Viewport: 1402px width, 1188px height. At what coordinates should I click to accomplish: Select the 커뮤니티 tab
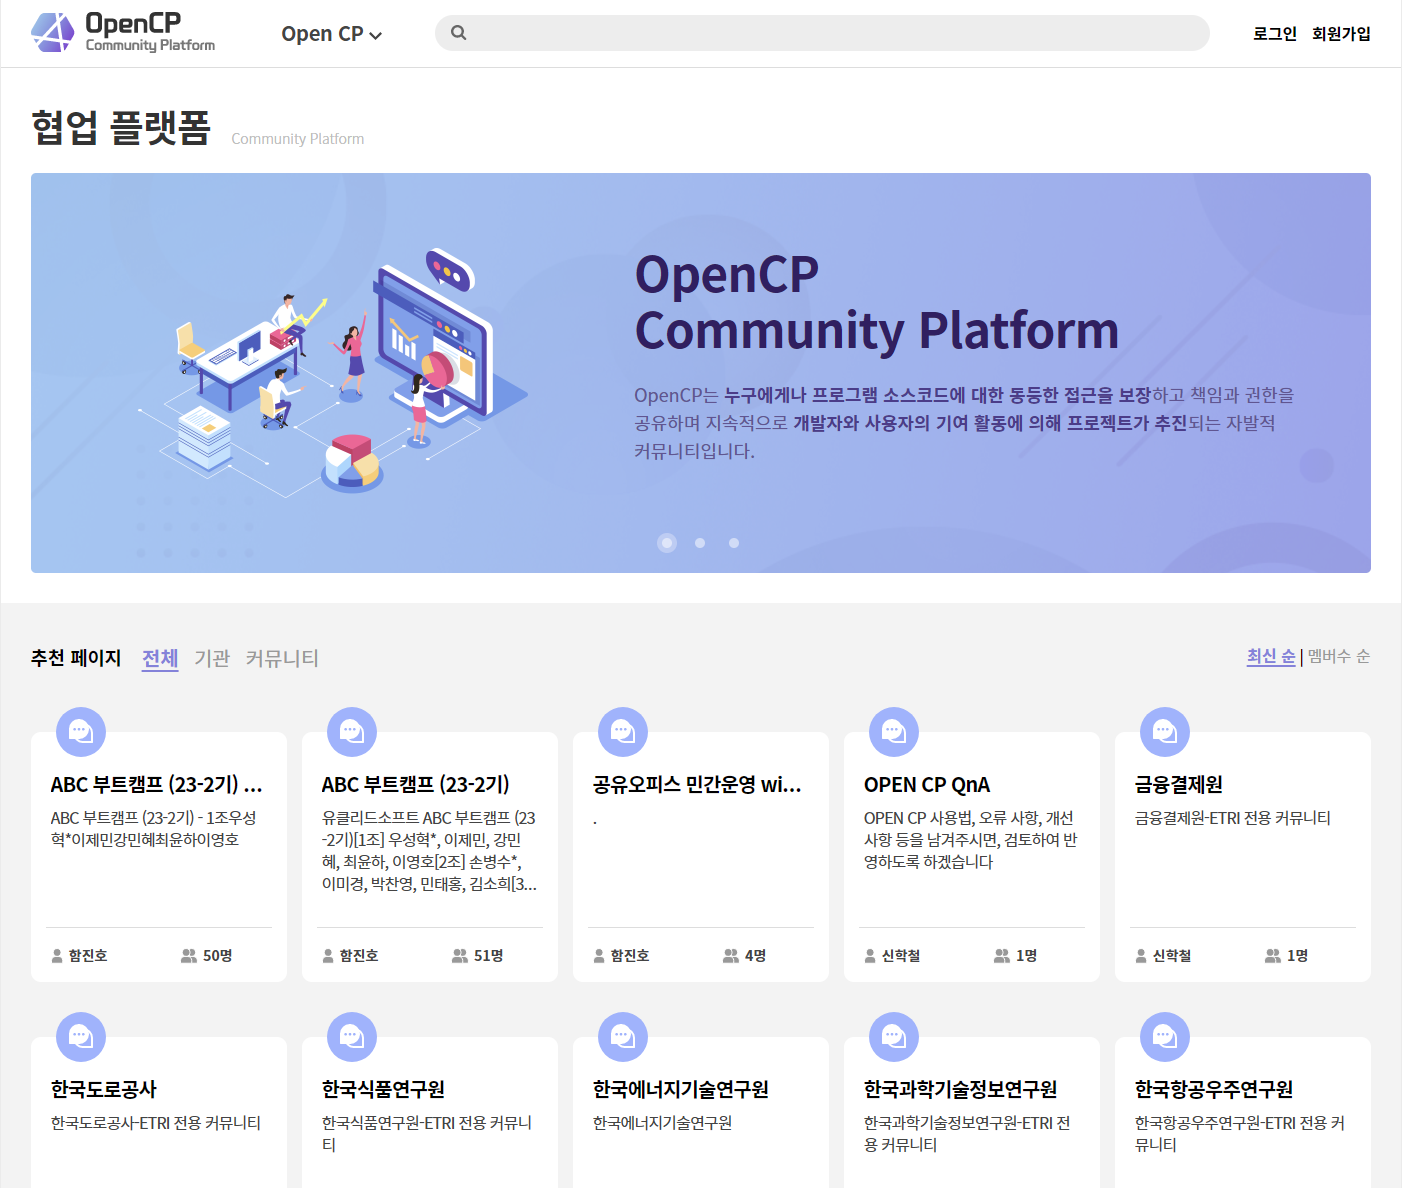282,658
